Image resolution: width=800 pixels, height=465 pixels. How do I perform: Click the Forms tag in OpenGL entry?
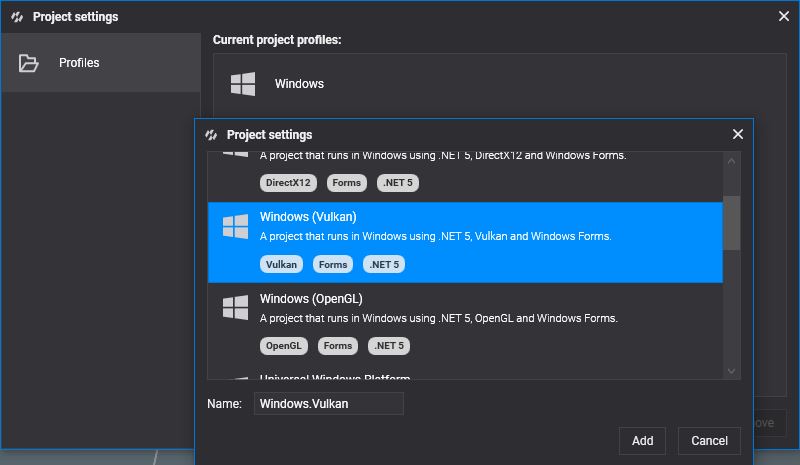pos(338,346)
